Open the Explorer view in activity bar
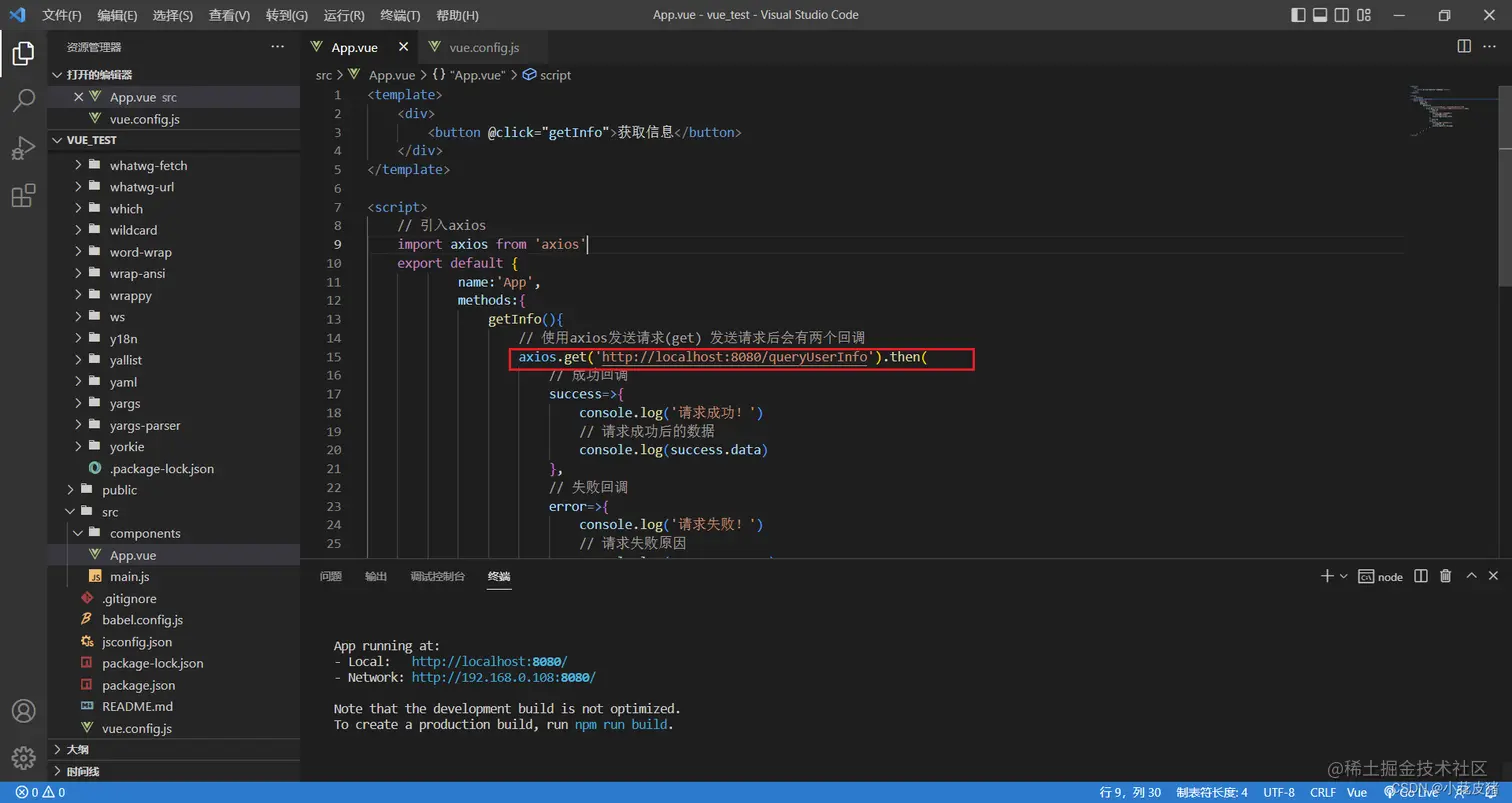Viewport: 1512px width, 803px height. (x=23, y=53)
